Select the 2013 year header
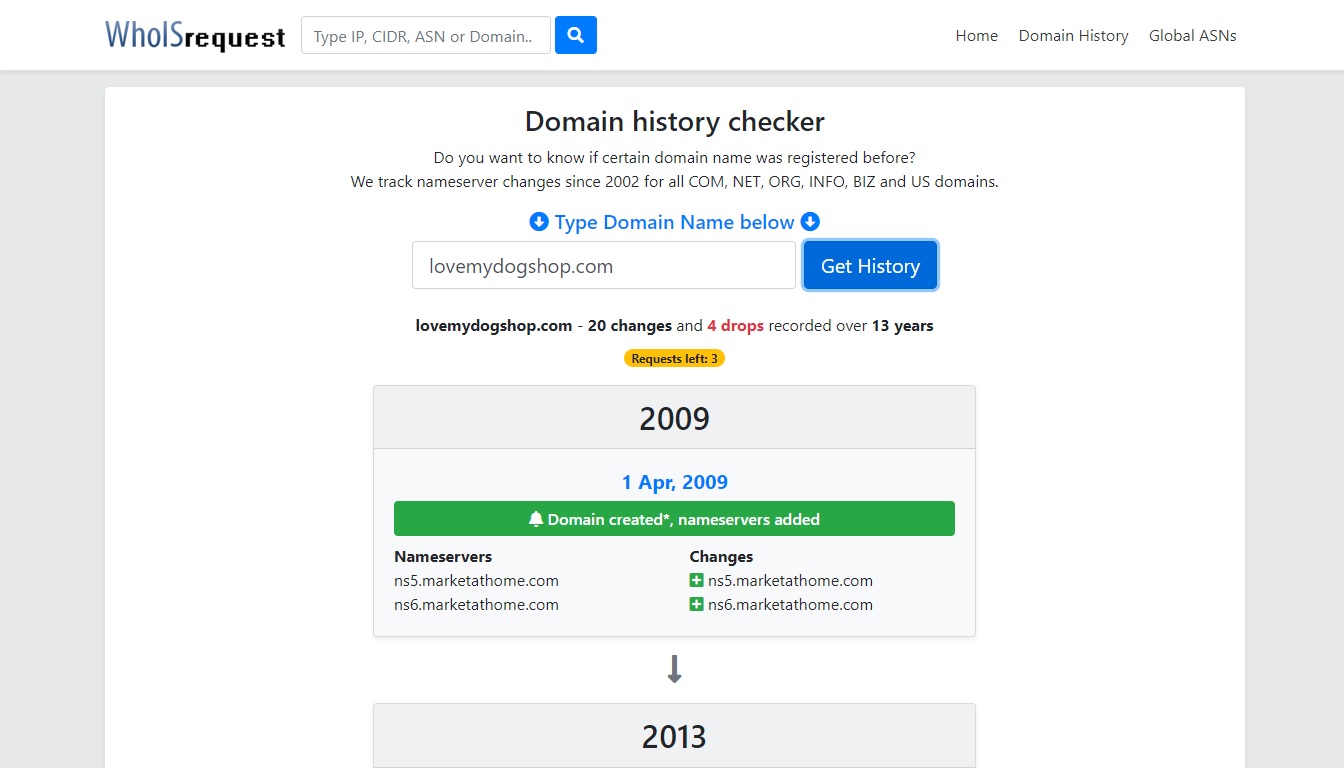Image resolution: width=1344 pixels, height=768 pixels. click(x=674, y=736)
